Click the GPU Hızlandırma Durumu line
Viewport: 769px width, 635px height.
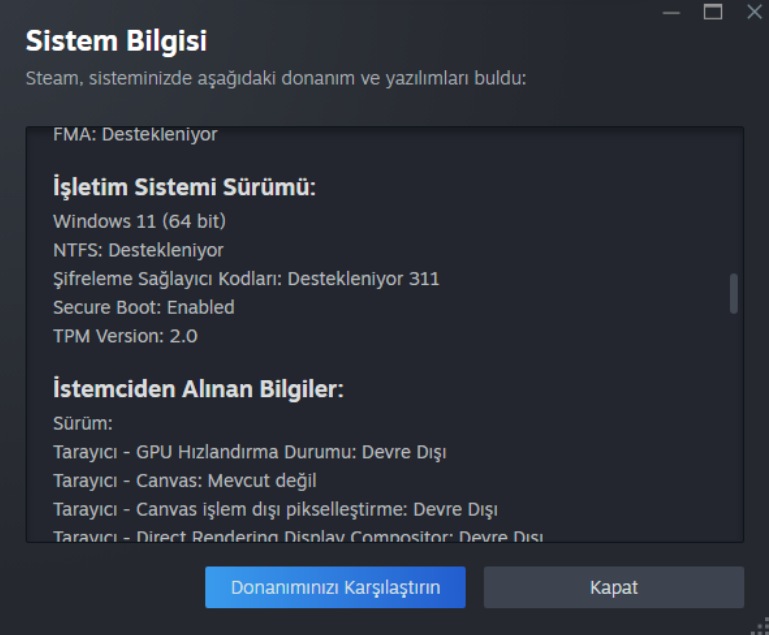point(250,452)
